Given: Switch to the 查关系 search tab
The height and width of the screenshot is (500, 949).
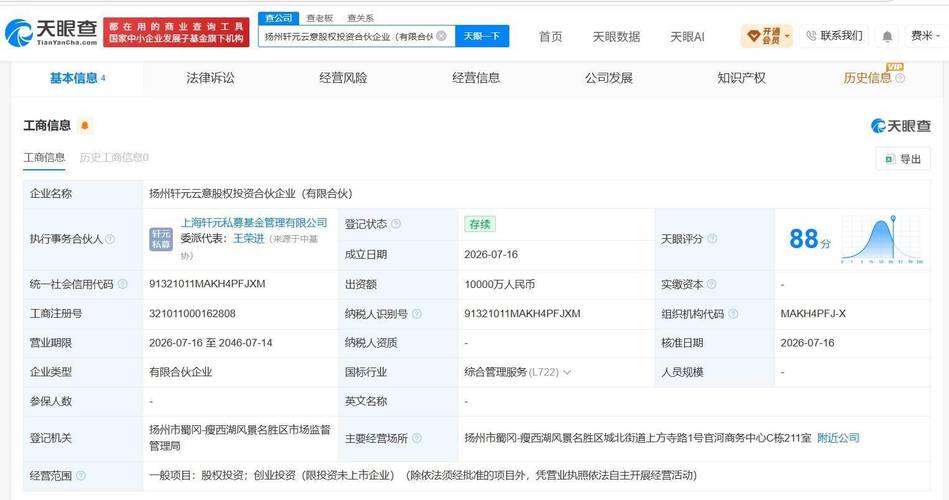Looking at the screenshot, I should (x=361, y=18).
